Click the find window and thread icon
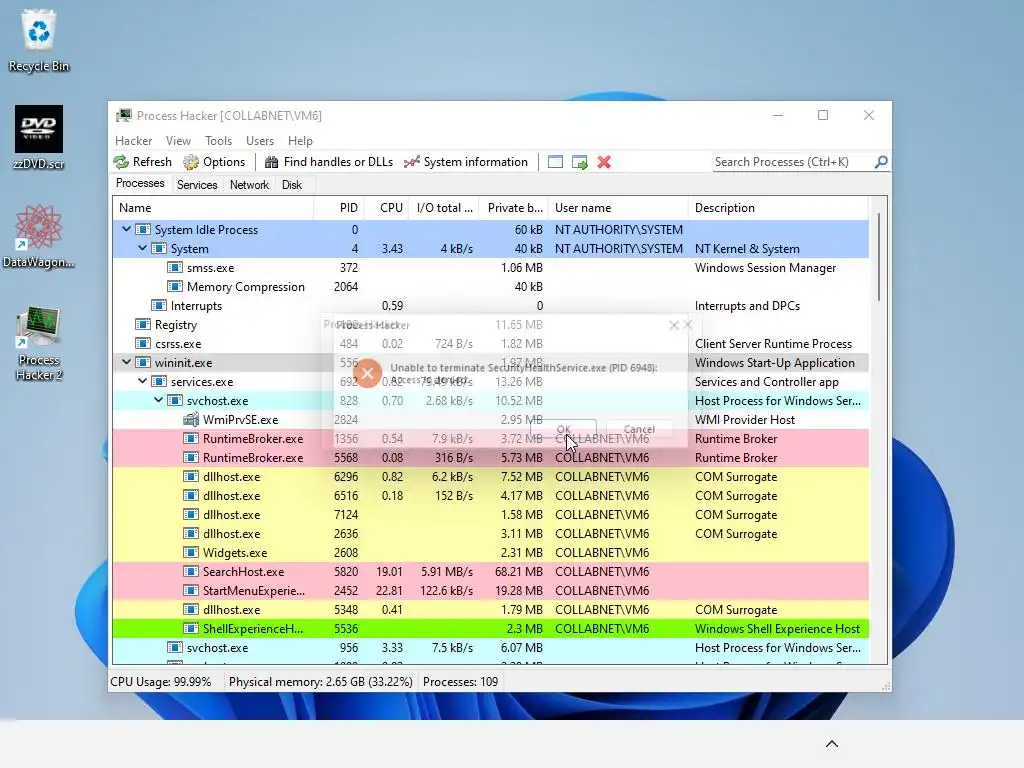1024x768 pixels. [579, 162]
